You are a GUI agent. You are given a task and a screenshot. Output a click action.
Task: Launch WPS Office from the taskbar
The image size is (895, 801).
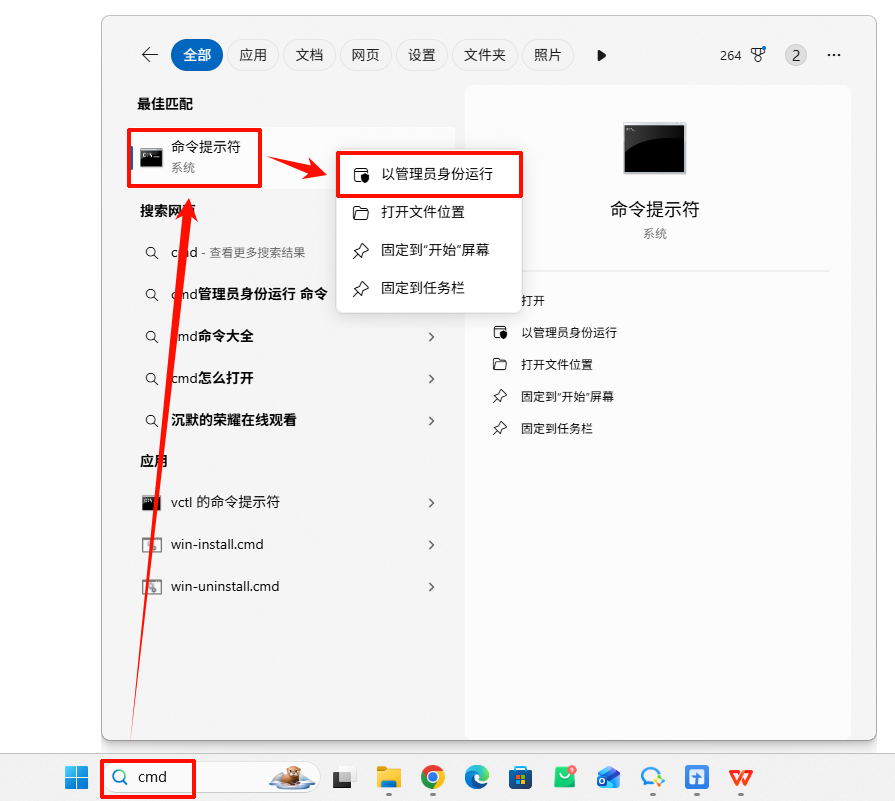(740, 778)
